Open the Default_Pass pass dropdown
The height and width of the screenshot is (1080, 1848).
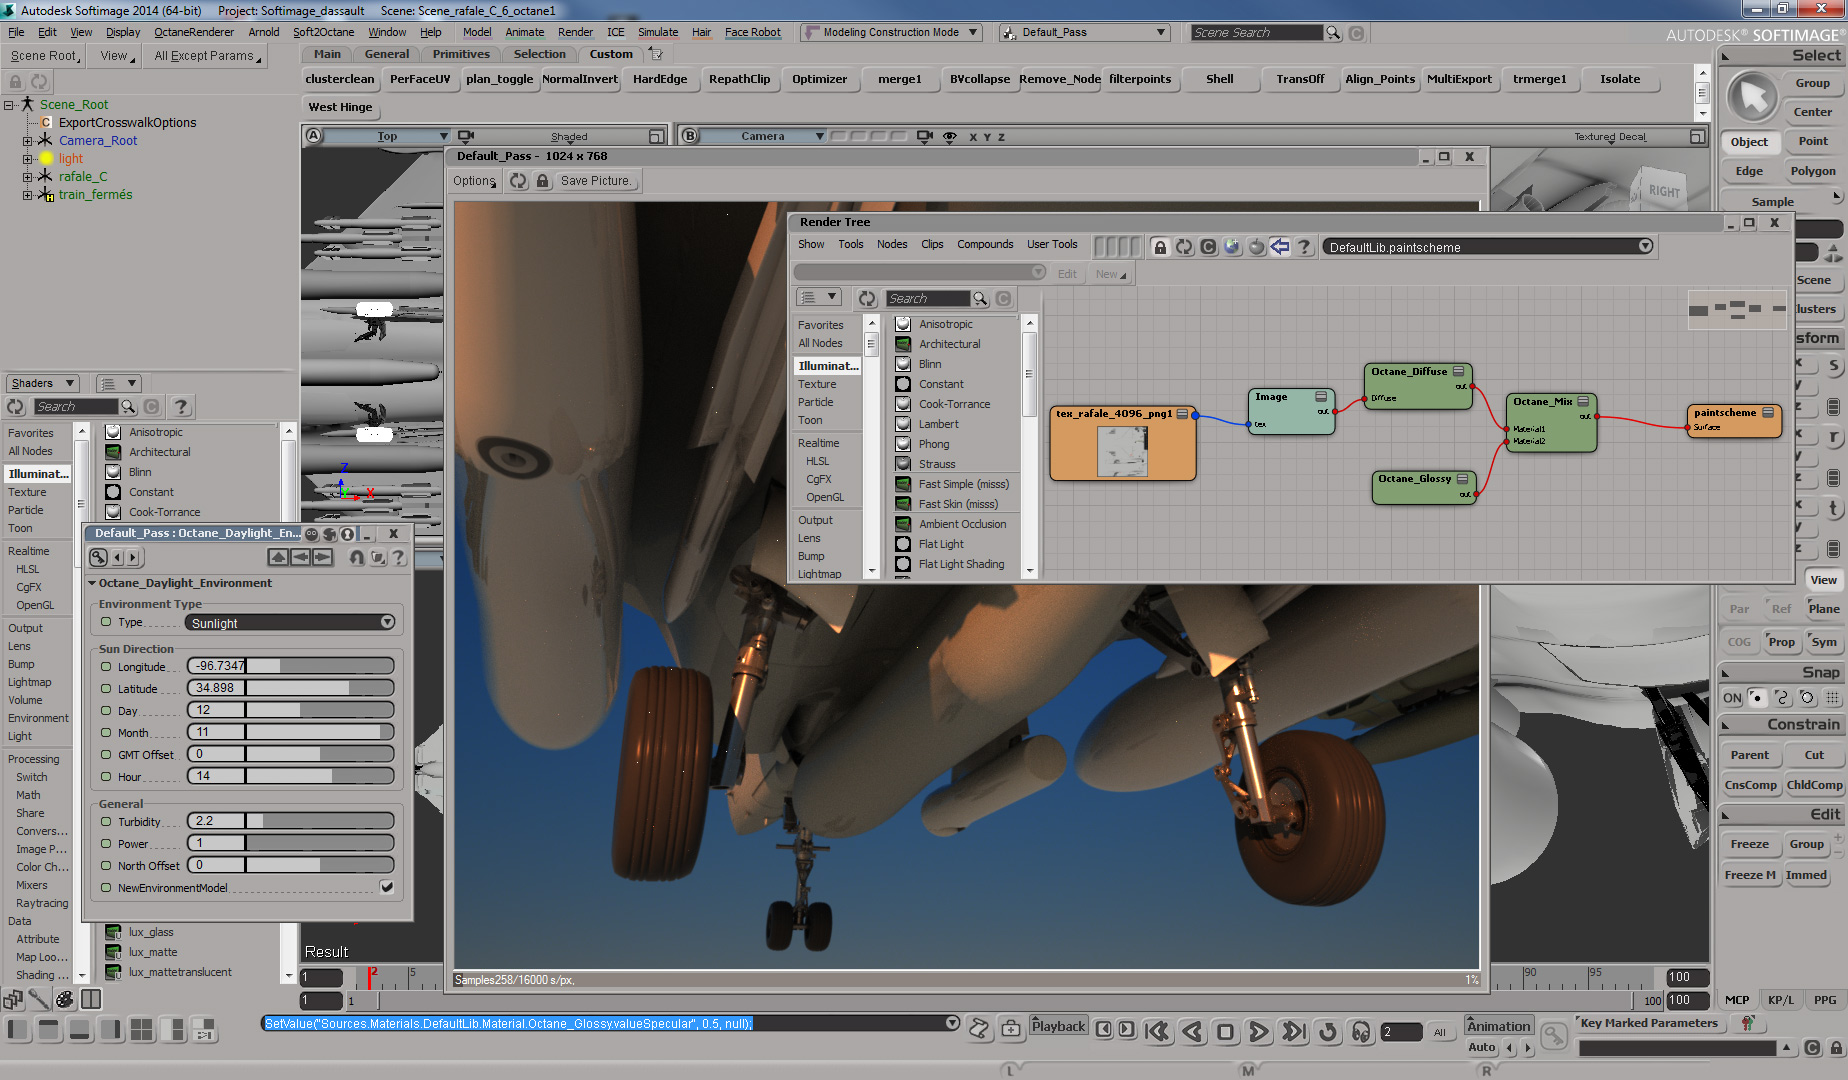click(x=1084, y=33)
